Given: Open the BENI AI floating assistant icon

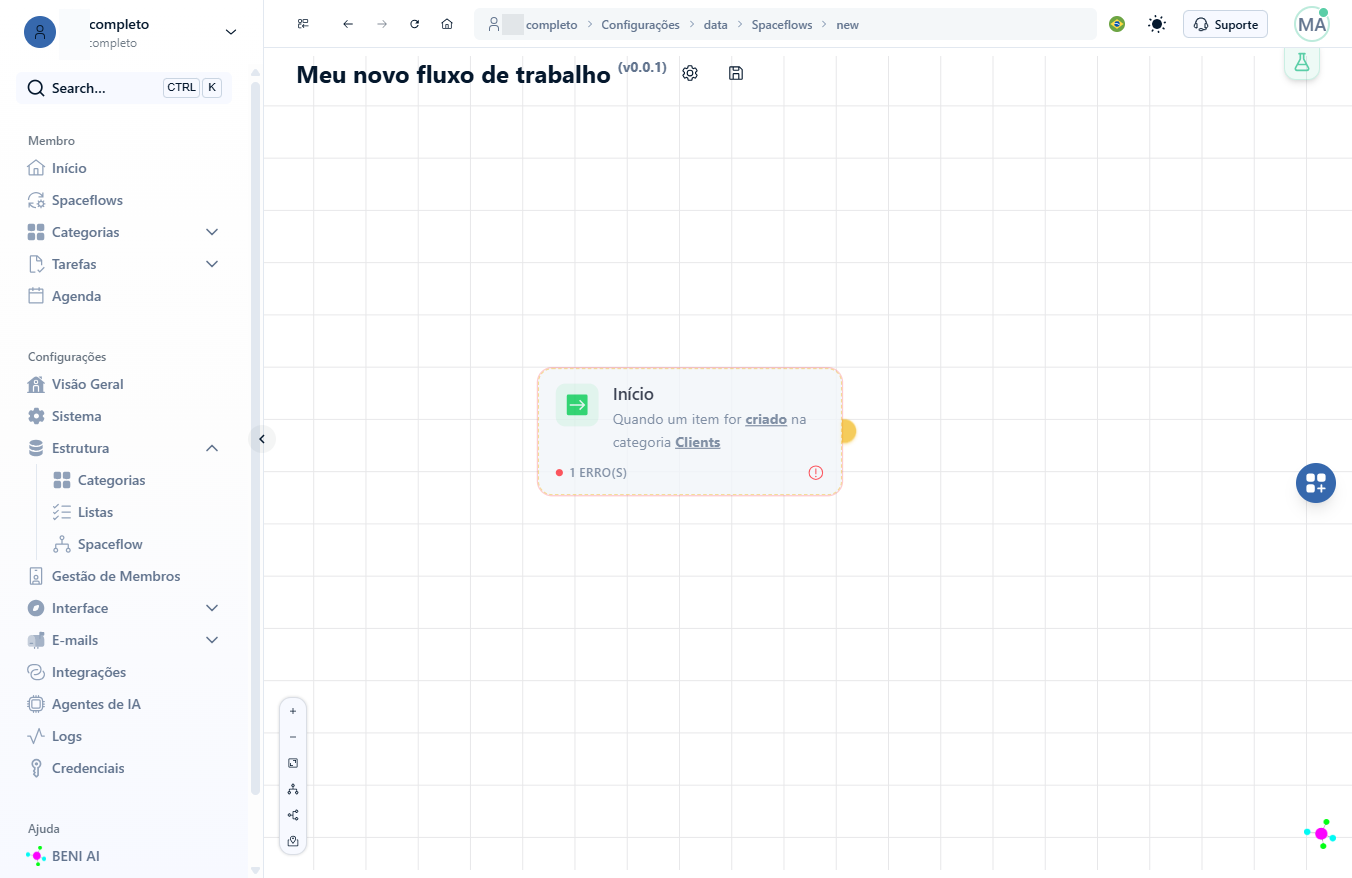Looking at the screenshot, I should click(x=1320, y=834).
